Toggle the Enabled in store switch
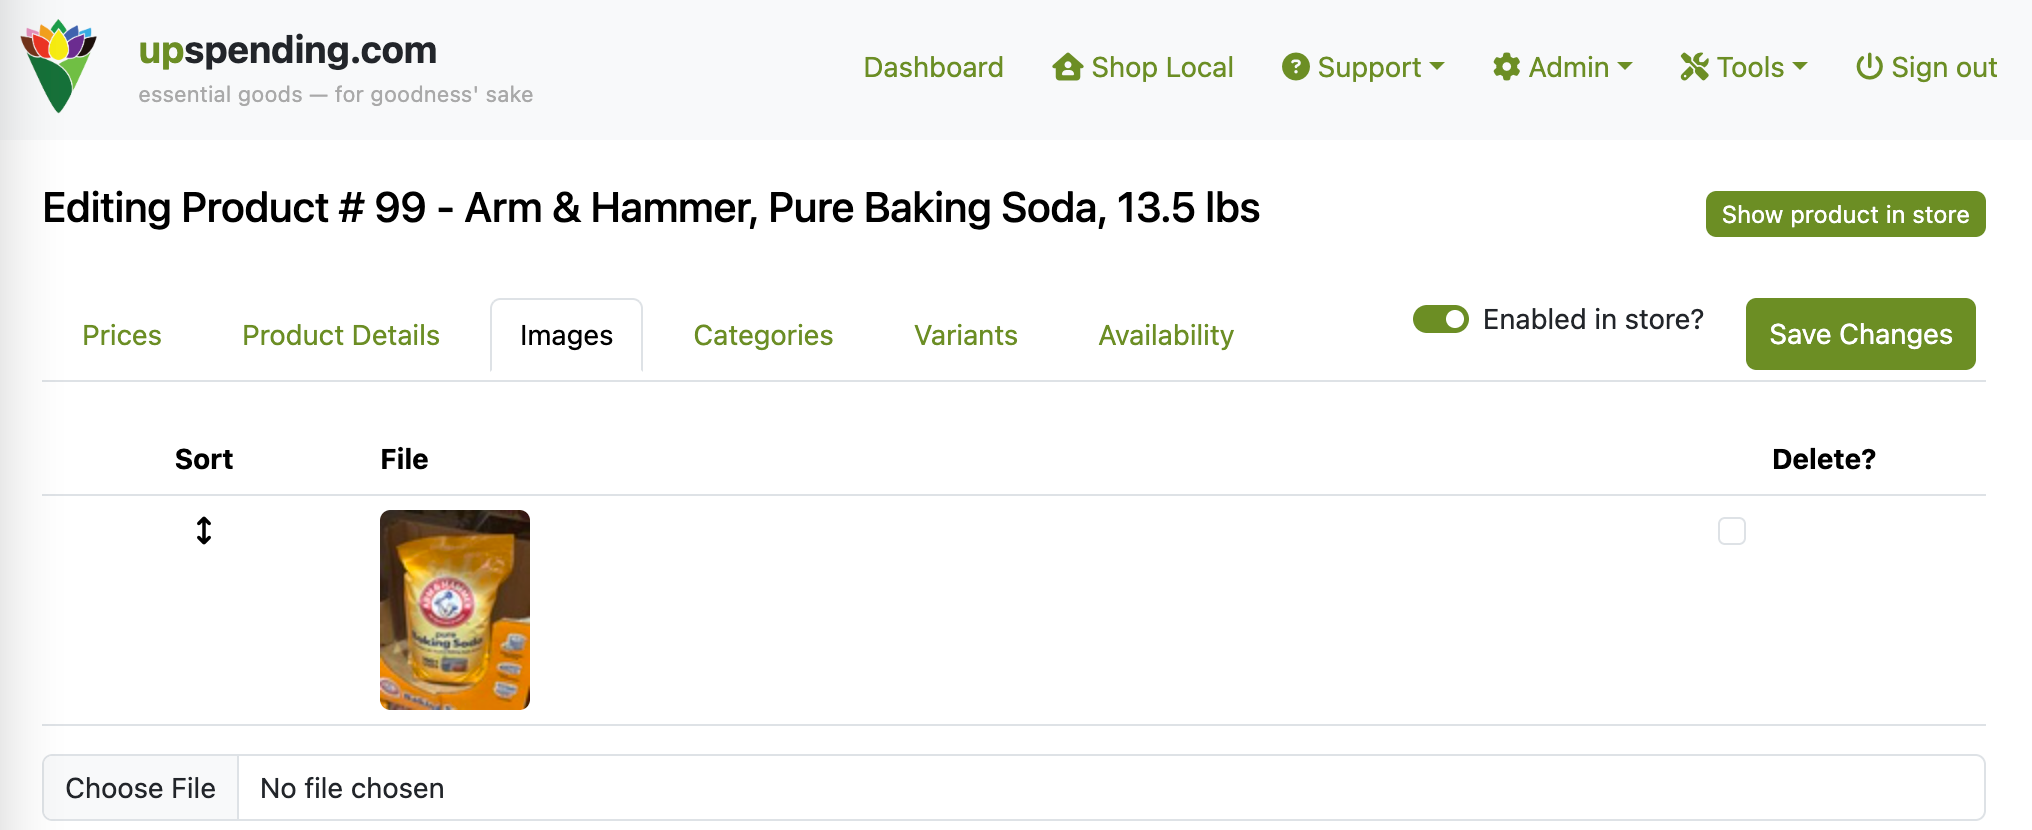Screen dimensions: 2032x830 point(1440,319)
